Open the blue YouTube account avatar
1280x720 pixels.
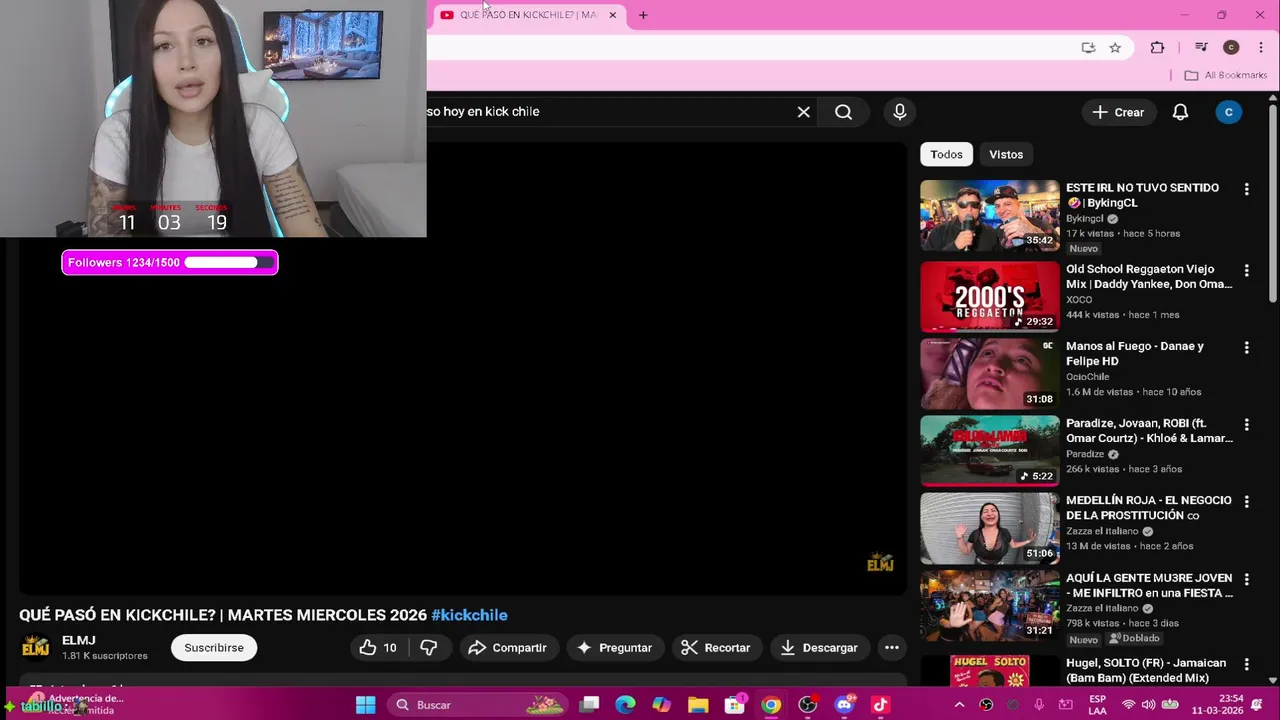point(1228,112)
